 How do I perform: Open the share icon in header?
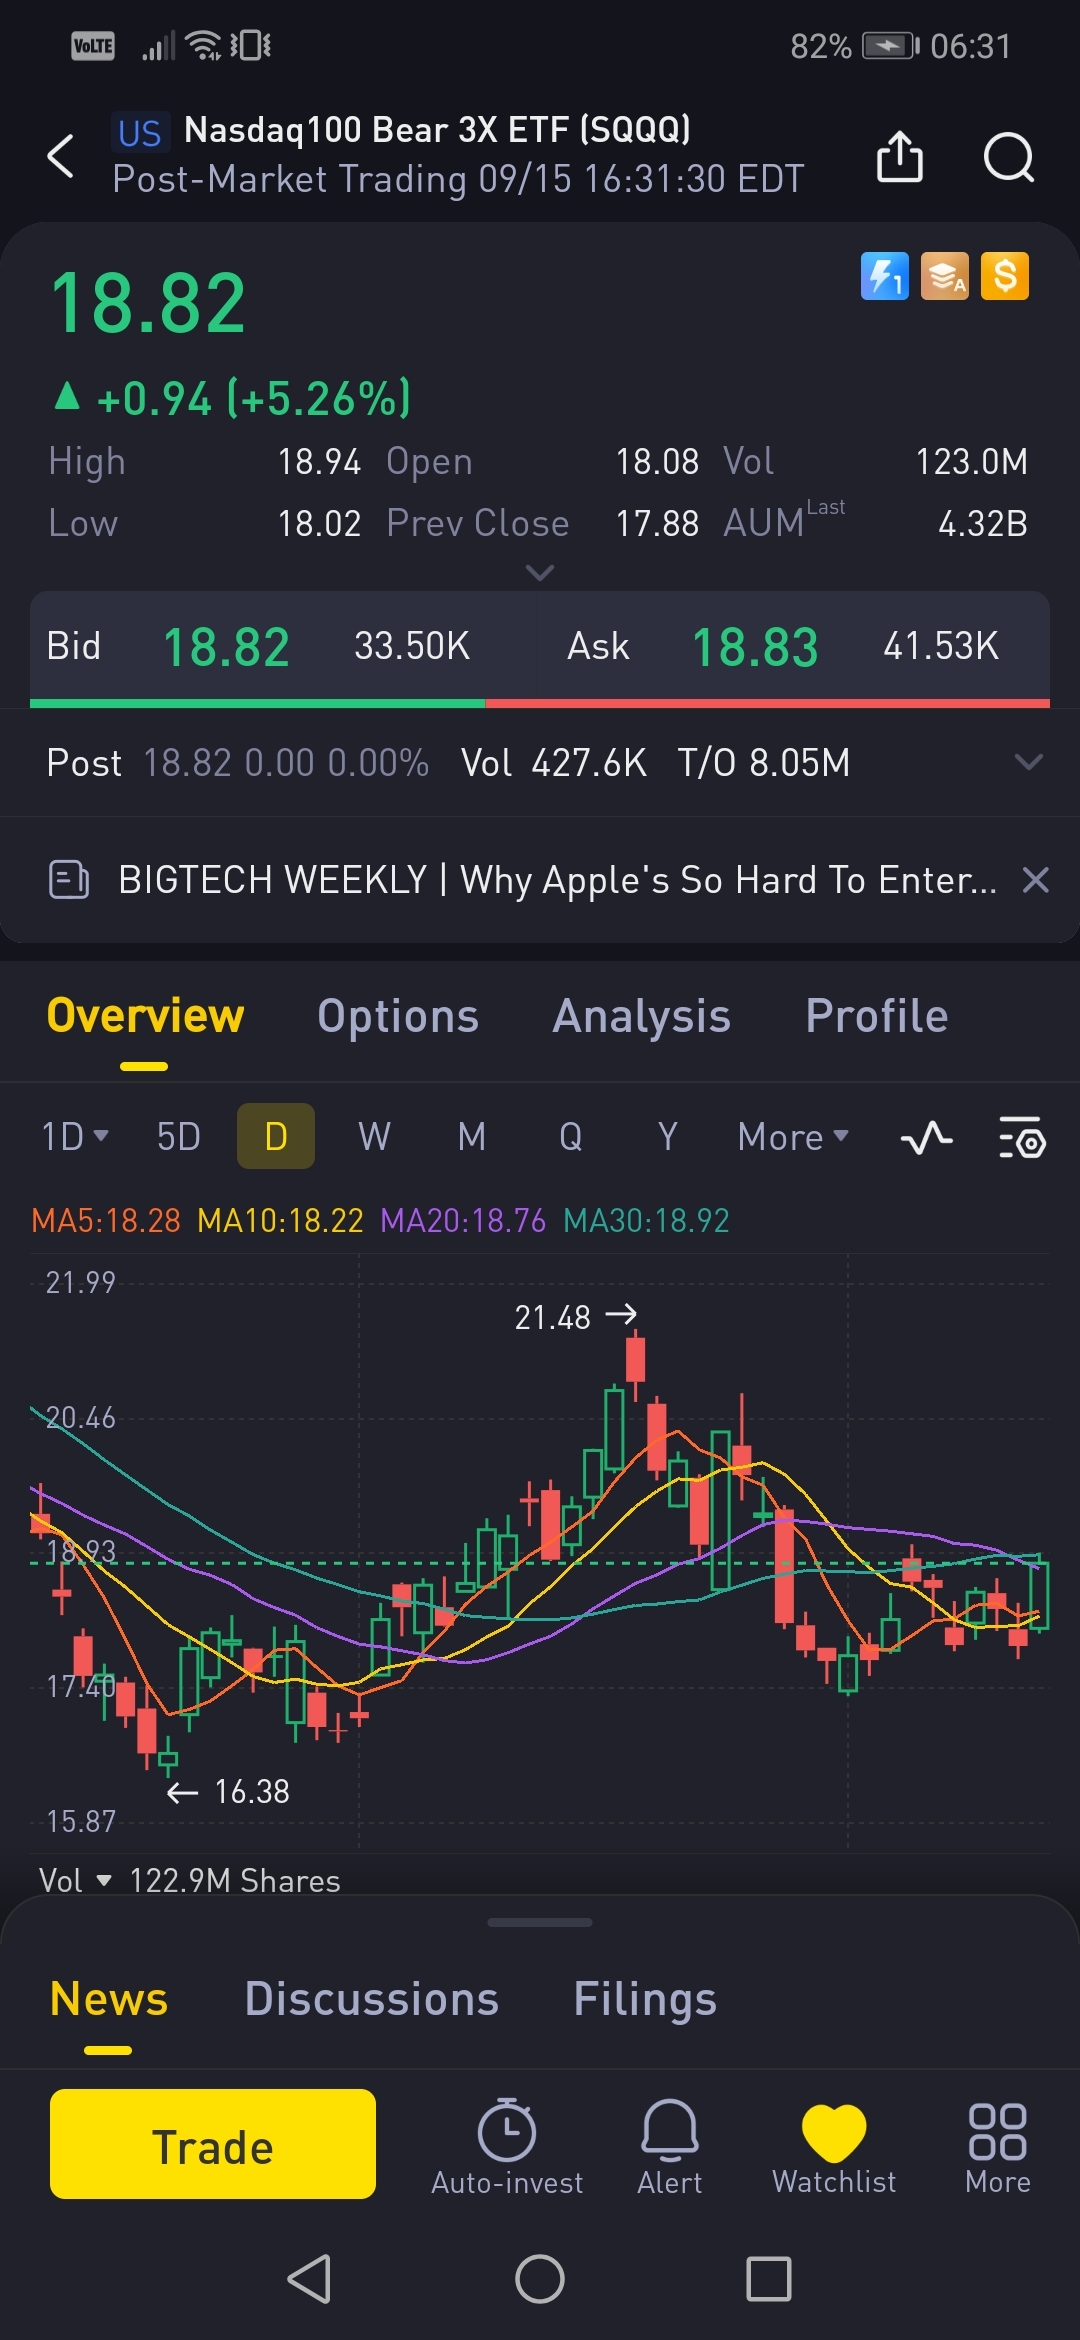coord(899,156)
